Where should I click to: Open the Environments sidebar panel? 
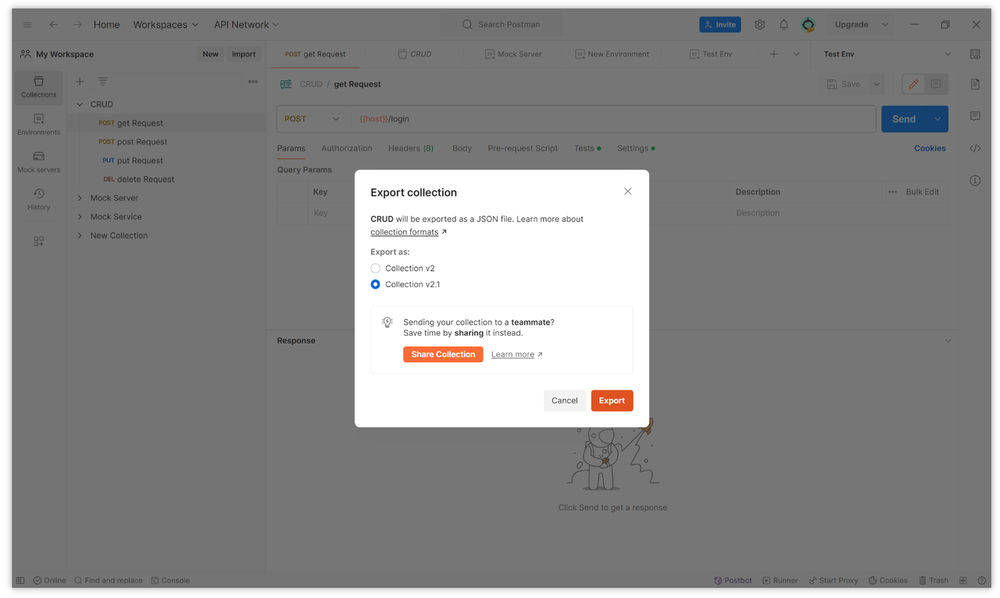pyautogui.click(x=38, y=124)
